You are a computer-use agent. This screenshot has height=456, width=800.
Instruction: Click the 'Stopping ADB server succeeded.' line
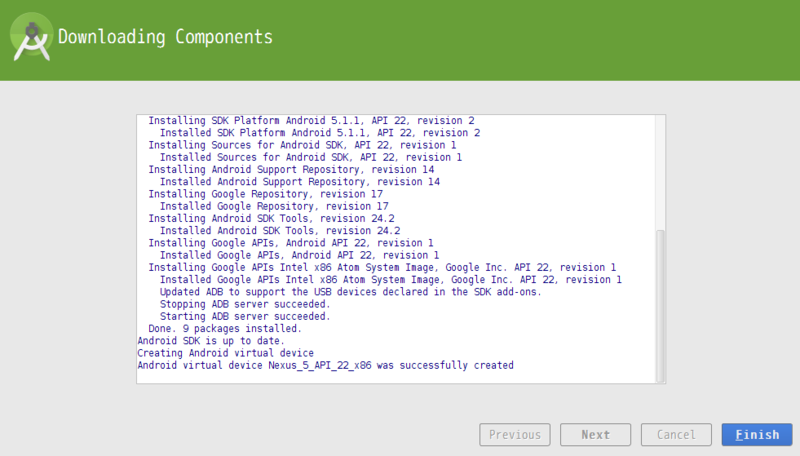(x=245, y=304)
